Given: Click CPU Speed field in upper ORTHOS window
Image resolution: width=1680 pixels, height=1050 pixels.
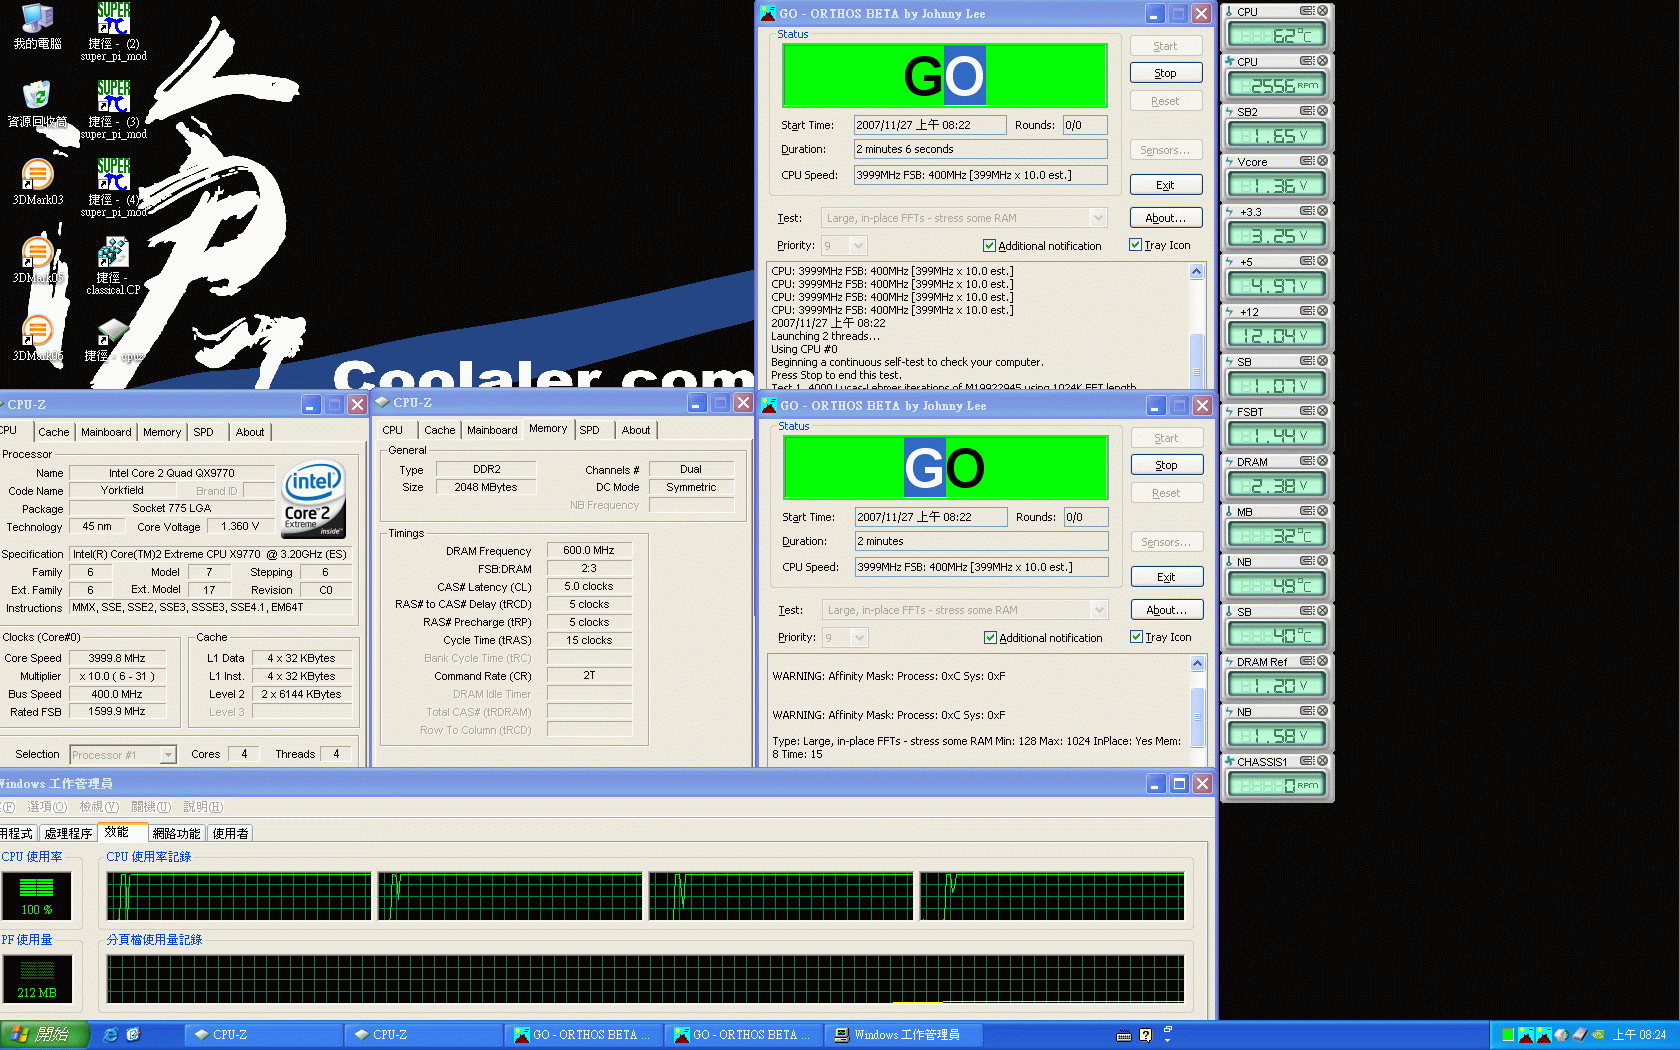Looking at the screenshot, I should tap(980, 175).
